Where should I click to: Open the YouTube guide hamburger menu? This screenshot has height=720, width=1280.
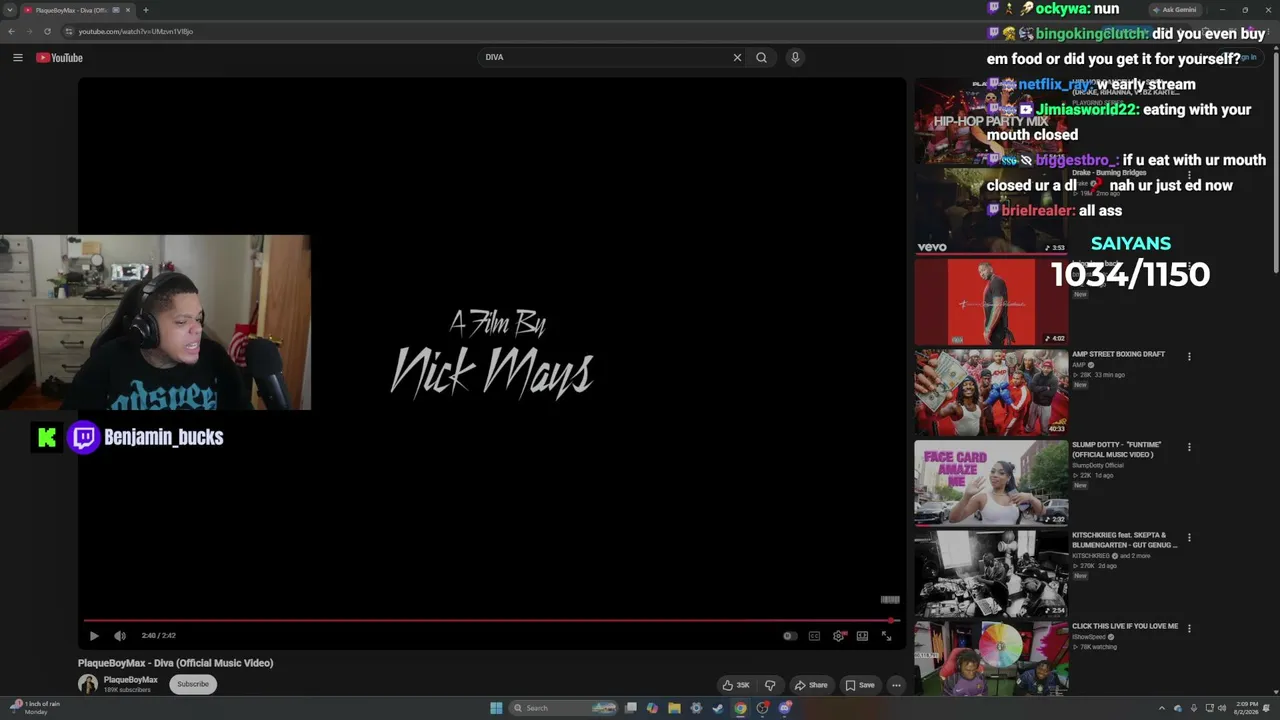point(18,57)
